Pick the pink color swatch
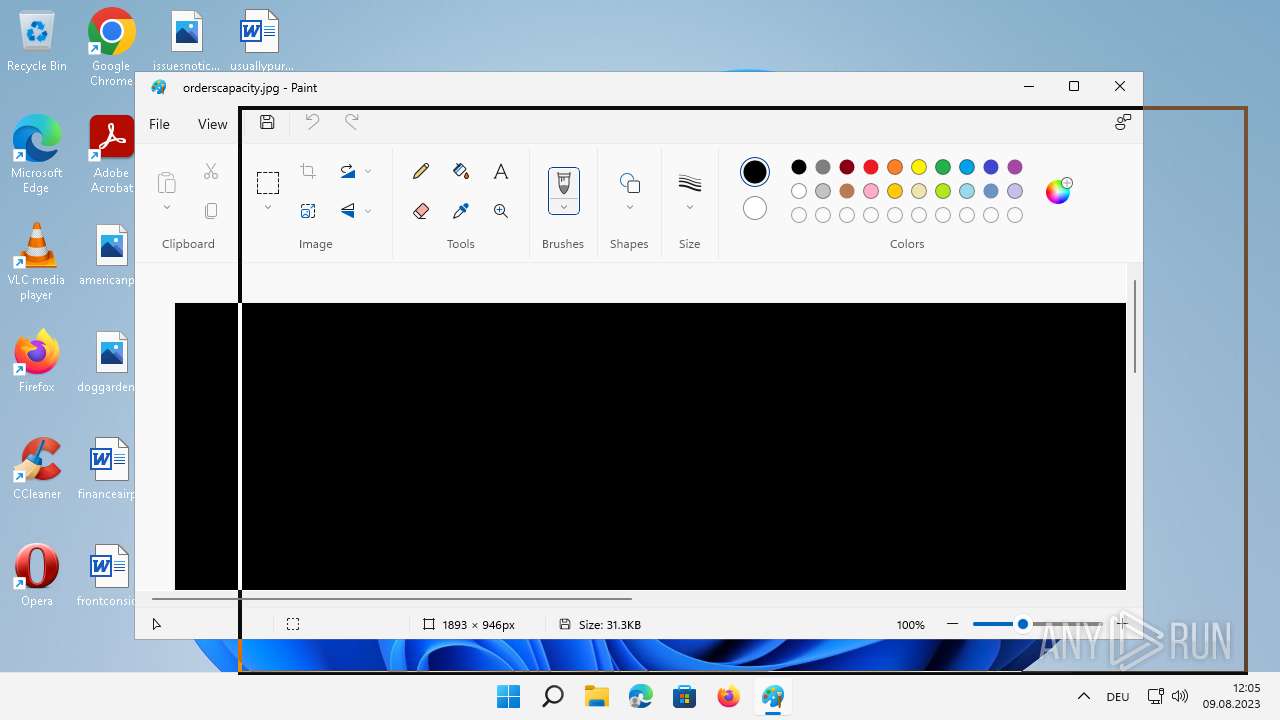This screenshot has width=1280, height=720. click(871, 191)
